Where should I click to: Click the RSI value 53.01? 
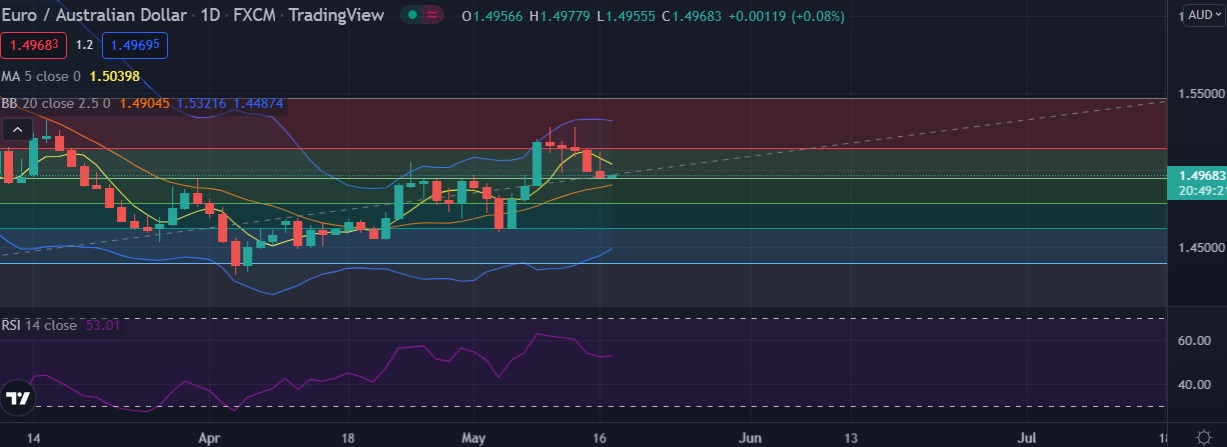click(101, 324)
